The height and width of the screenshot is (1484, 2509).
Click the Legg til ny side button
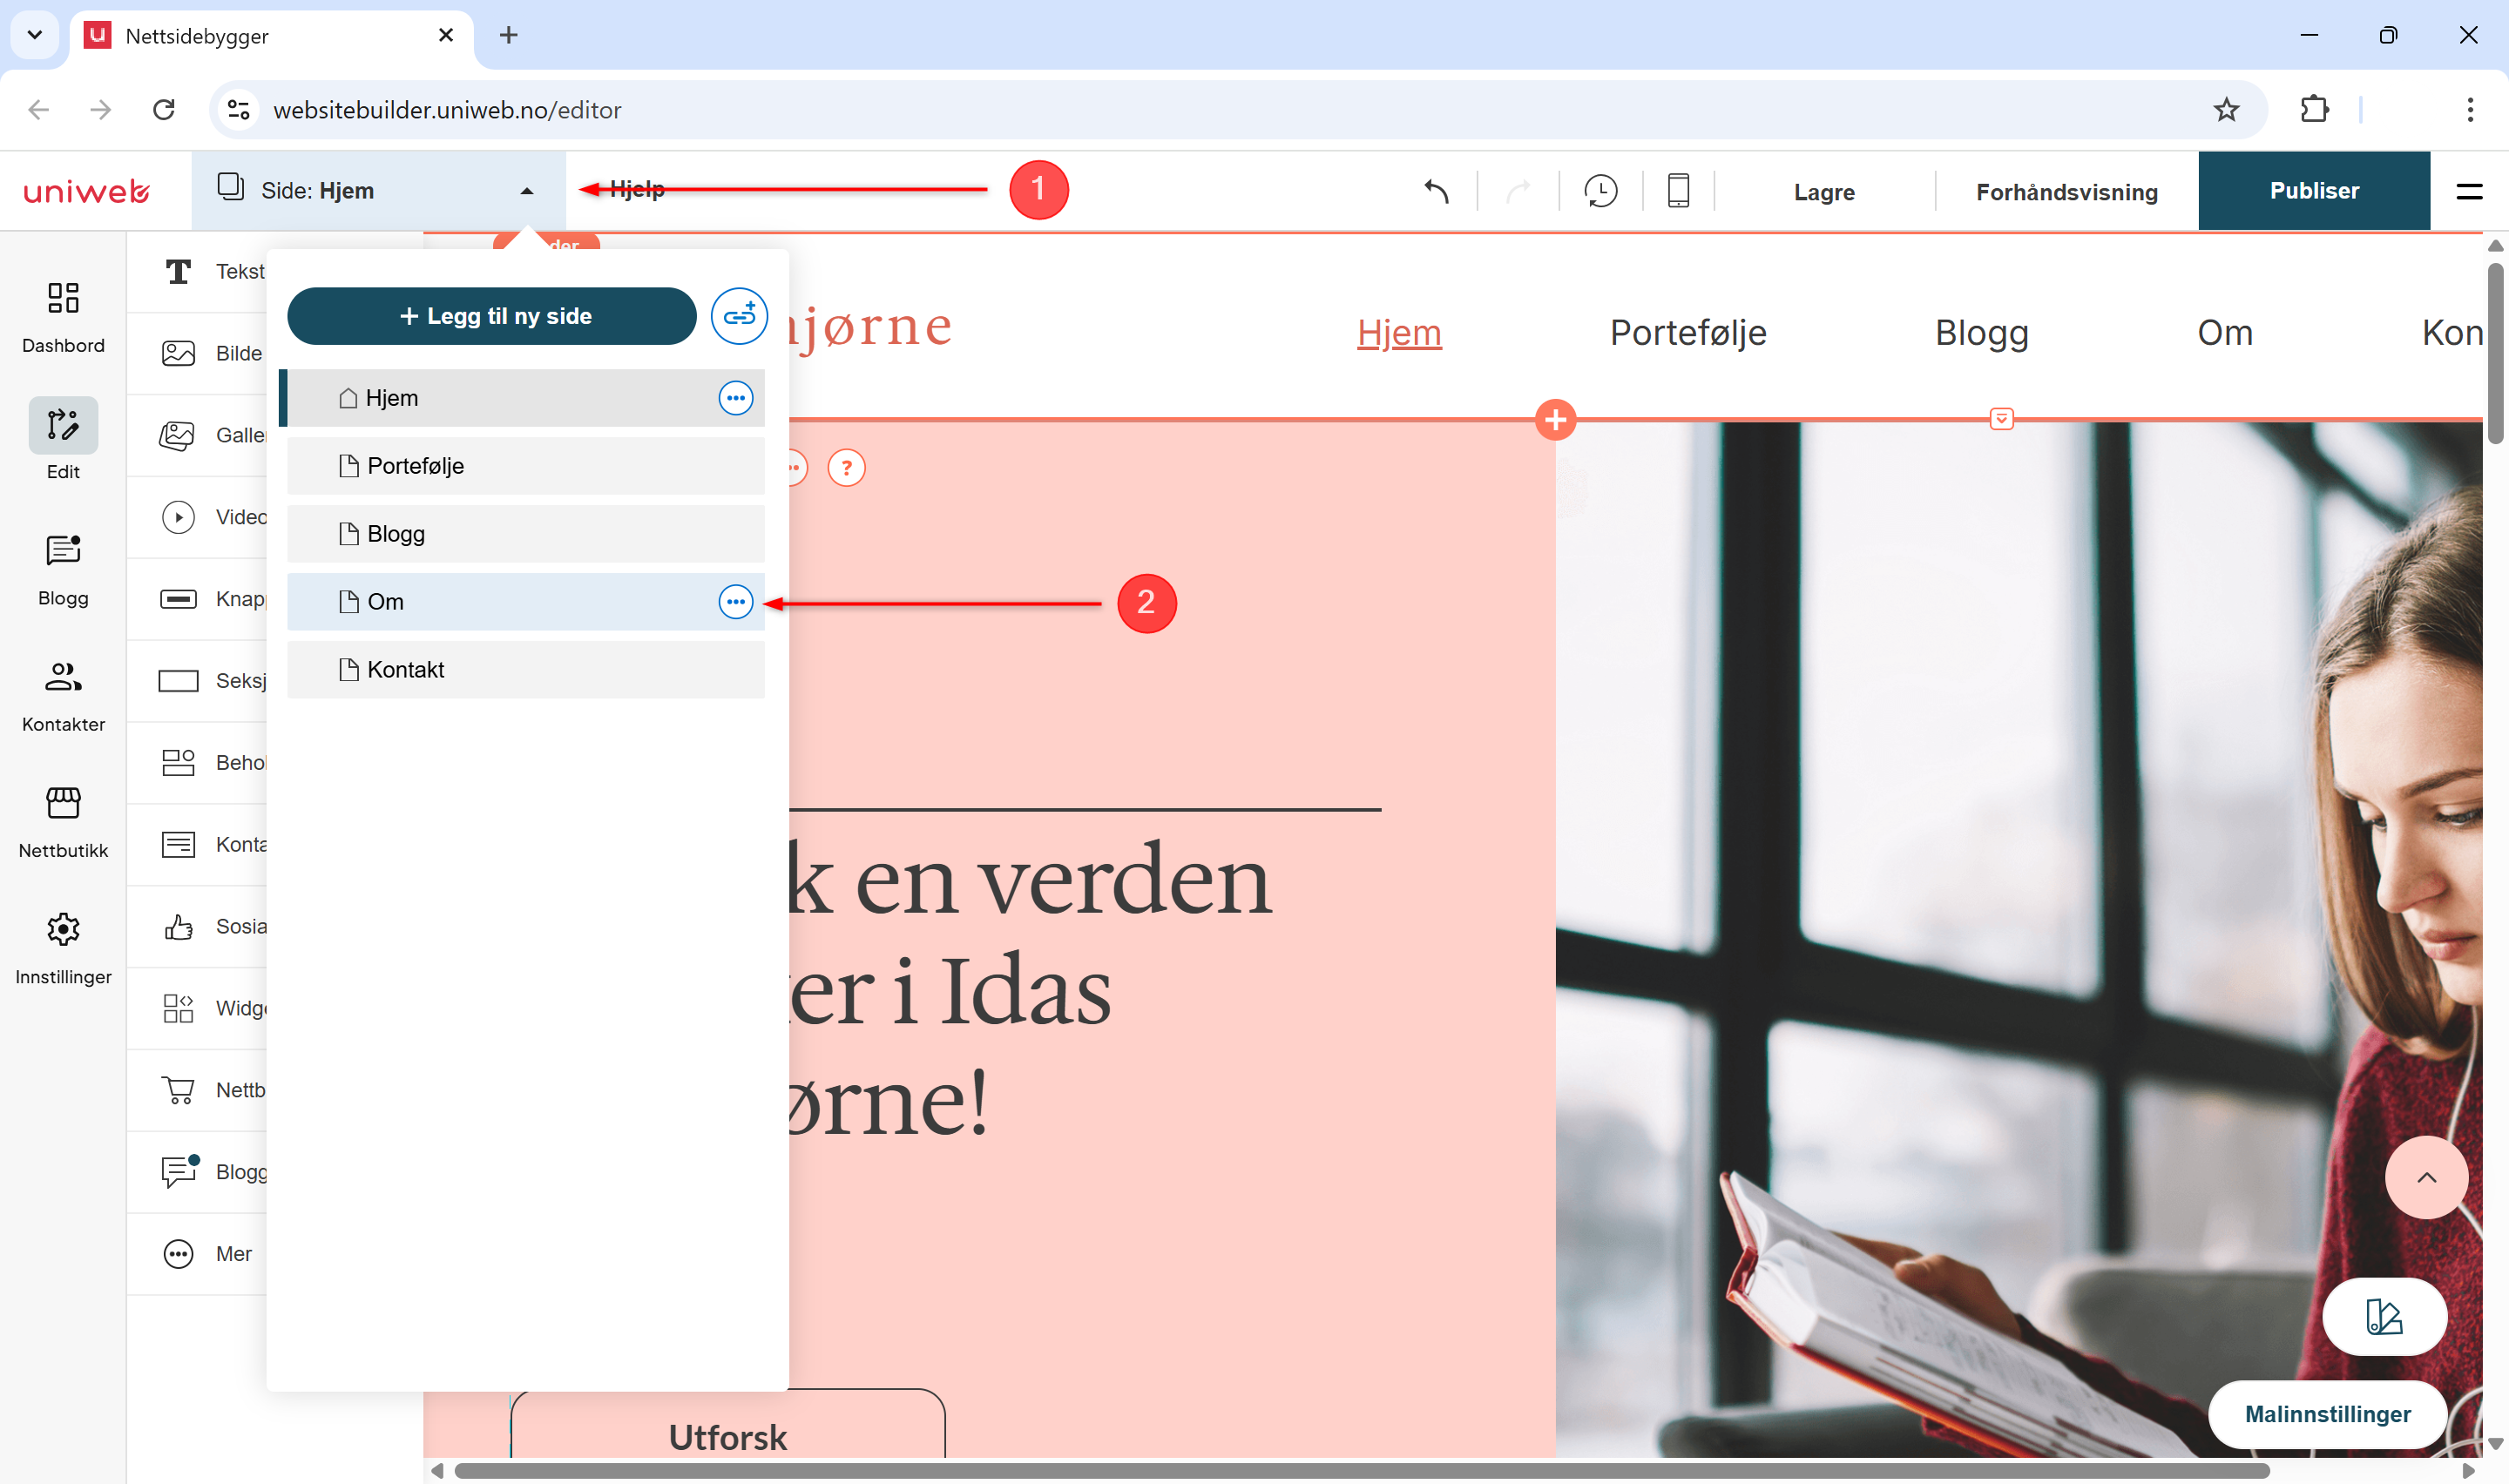(492, 316)
